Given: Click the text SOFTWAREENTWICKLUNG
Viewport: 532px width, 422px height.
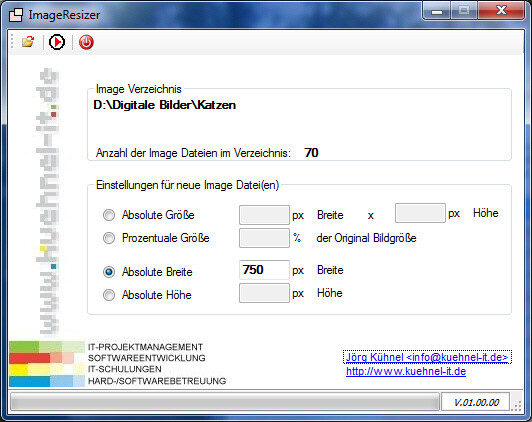Looking at the screenshot, I should (x=147, y=358).
